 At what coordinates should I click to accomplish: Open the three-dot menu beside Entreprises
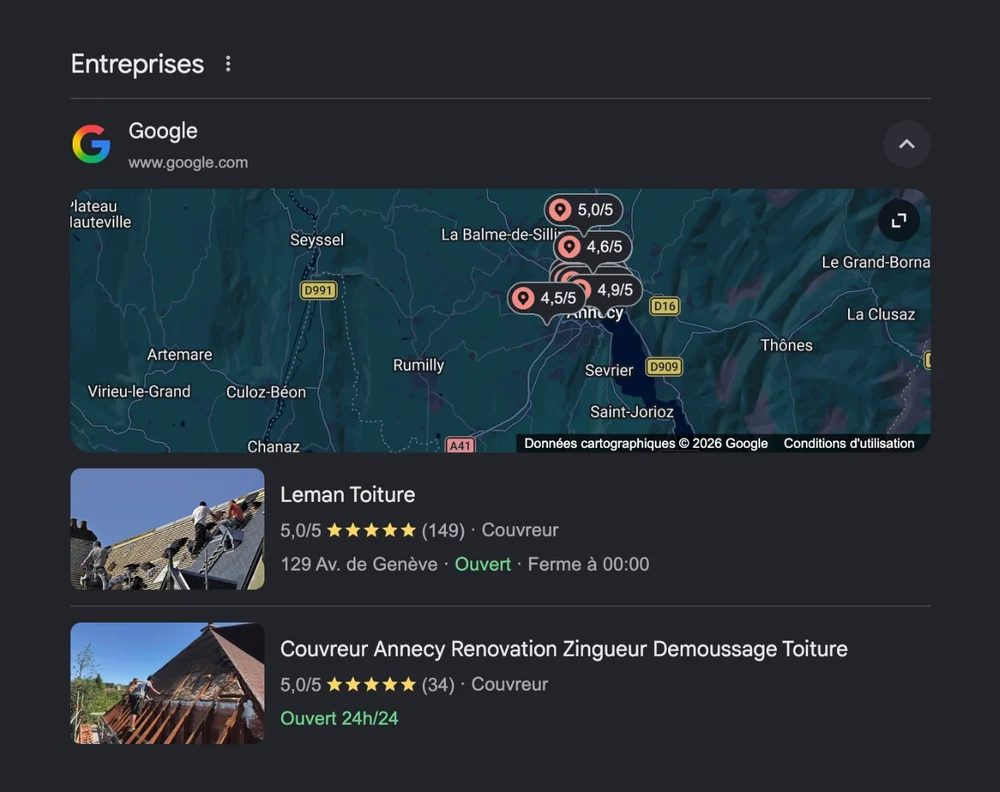click(228, 64)
